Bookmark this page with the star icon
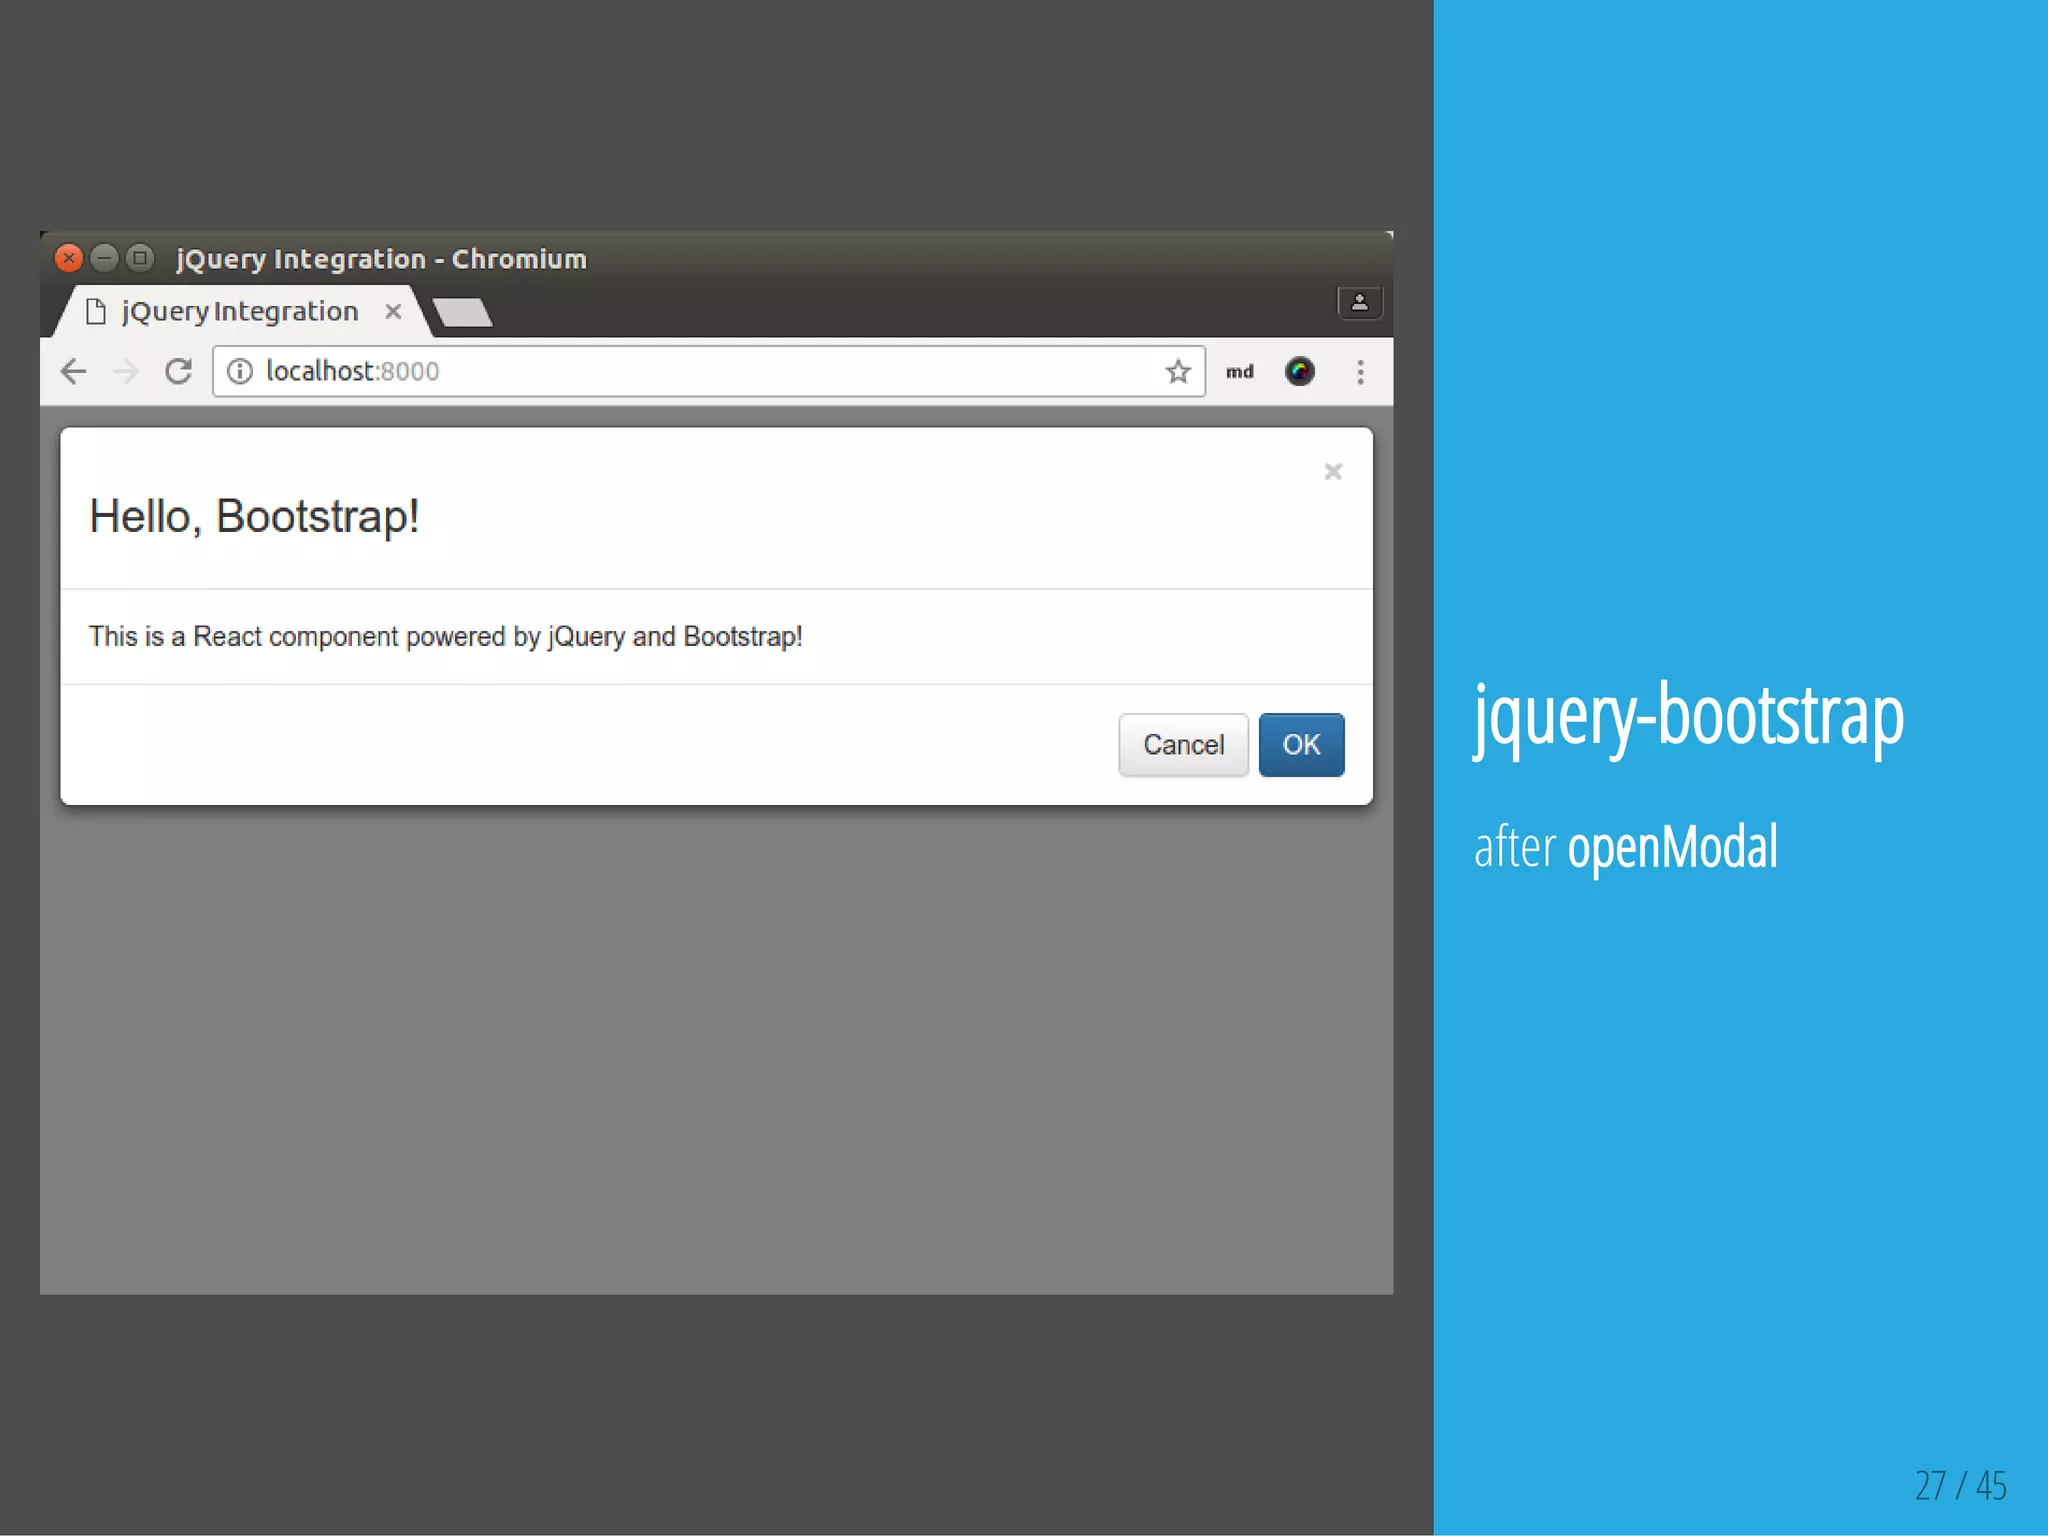Screen dimensions: 2048x1536 click(1178, 372)
